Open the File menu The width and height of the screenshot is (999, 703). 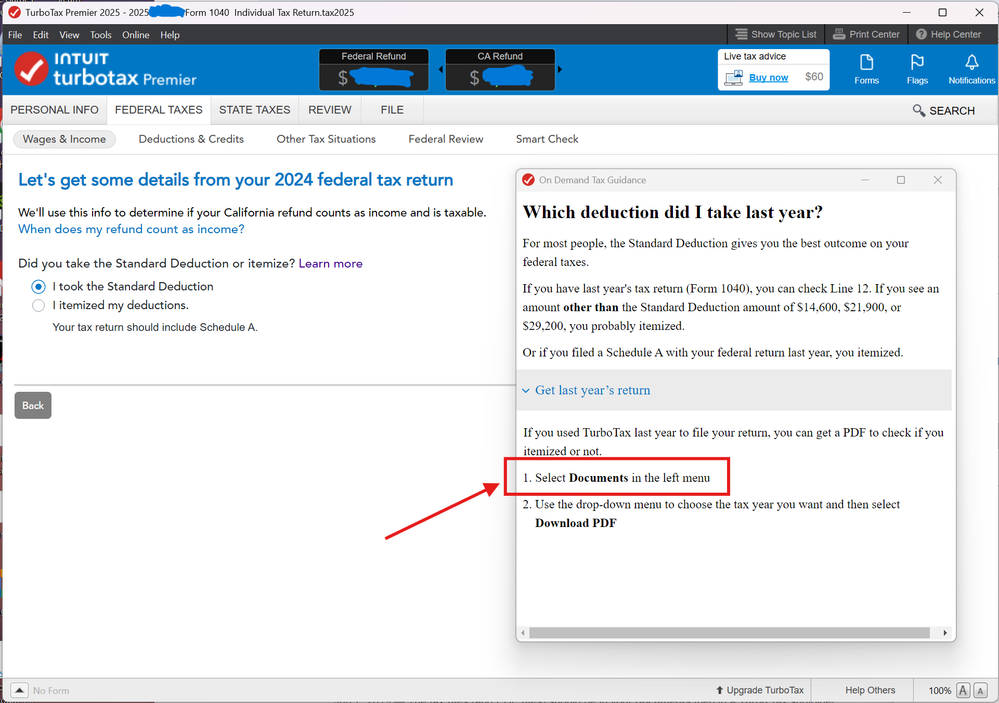click(x=15, y=34)
